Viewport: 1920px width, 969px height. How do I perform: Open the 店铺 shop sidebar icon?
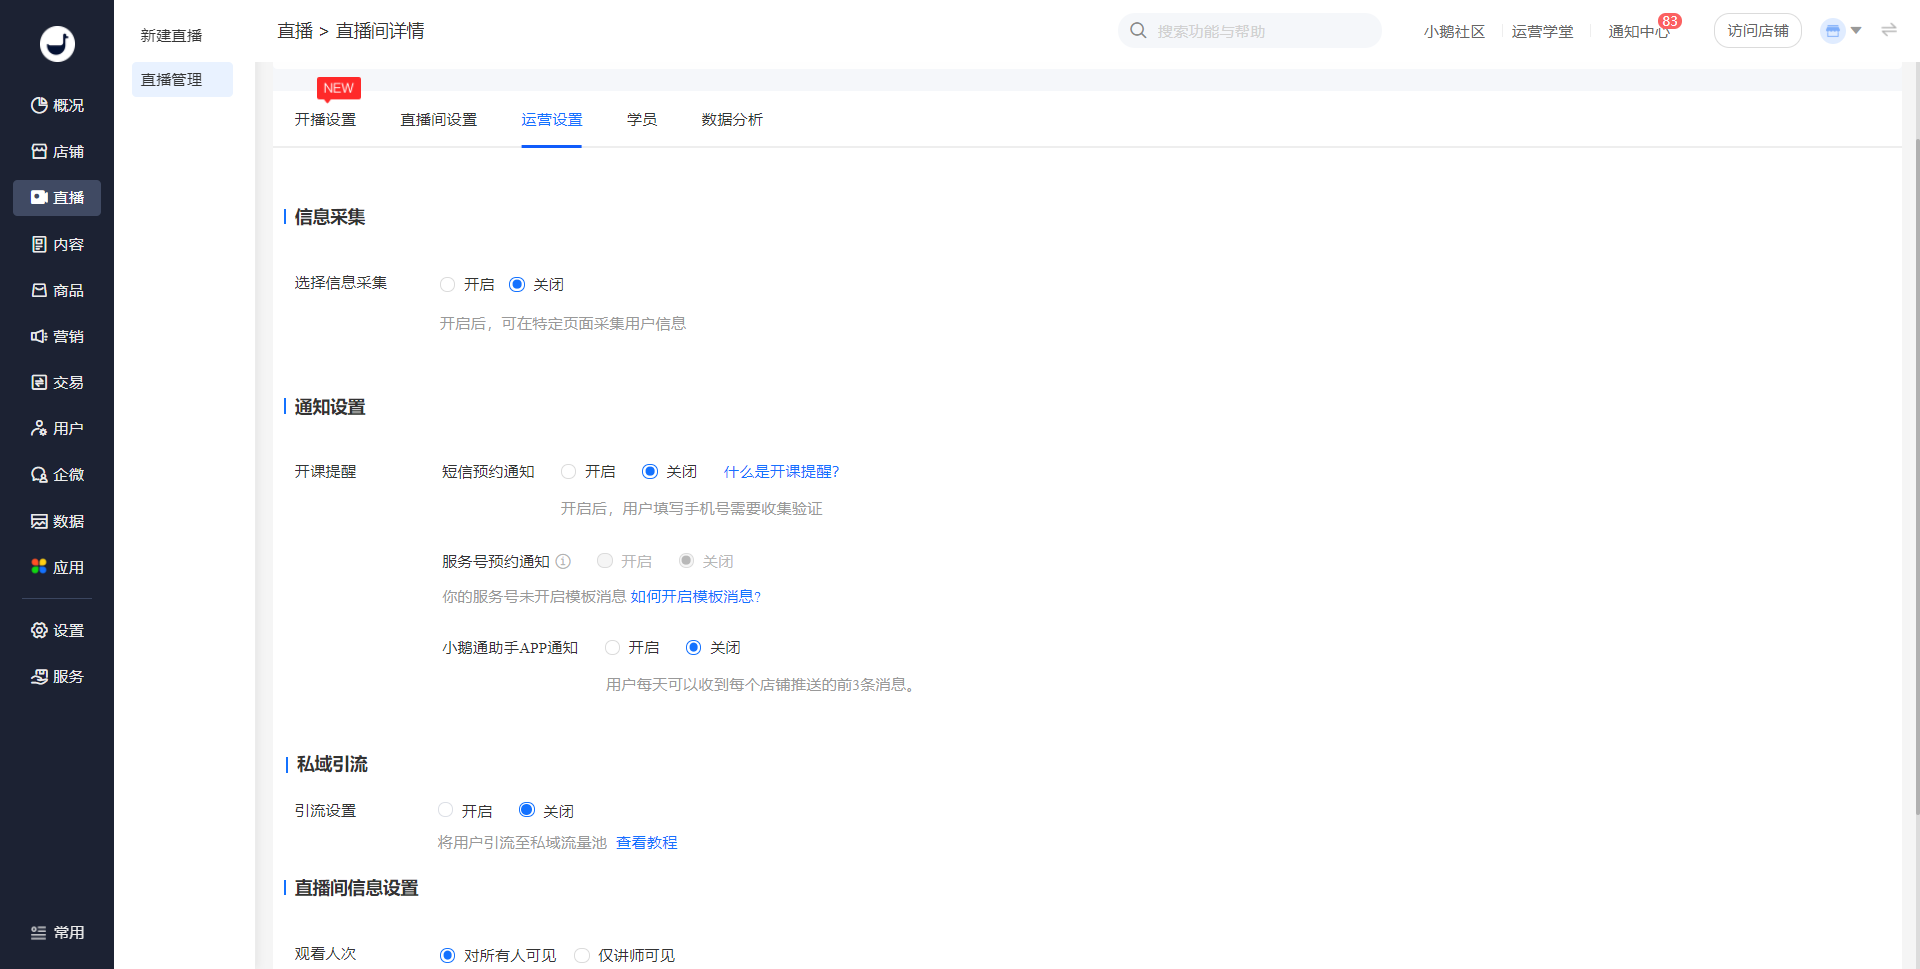click(39, 151)
